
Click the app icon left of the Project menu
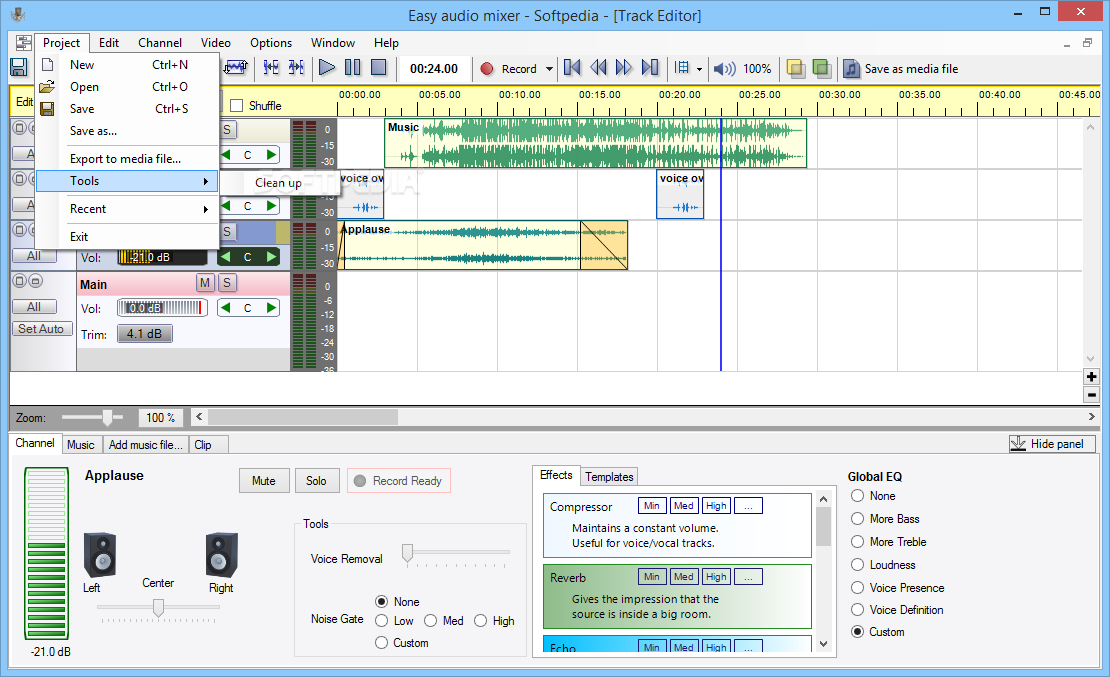tap(23, 42)
